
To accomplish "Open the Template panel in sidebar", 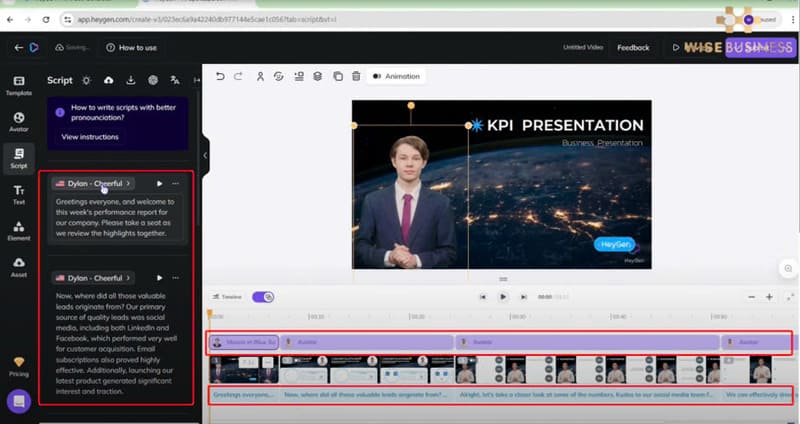I will pyautogui.click(x=18, y=84).
